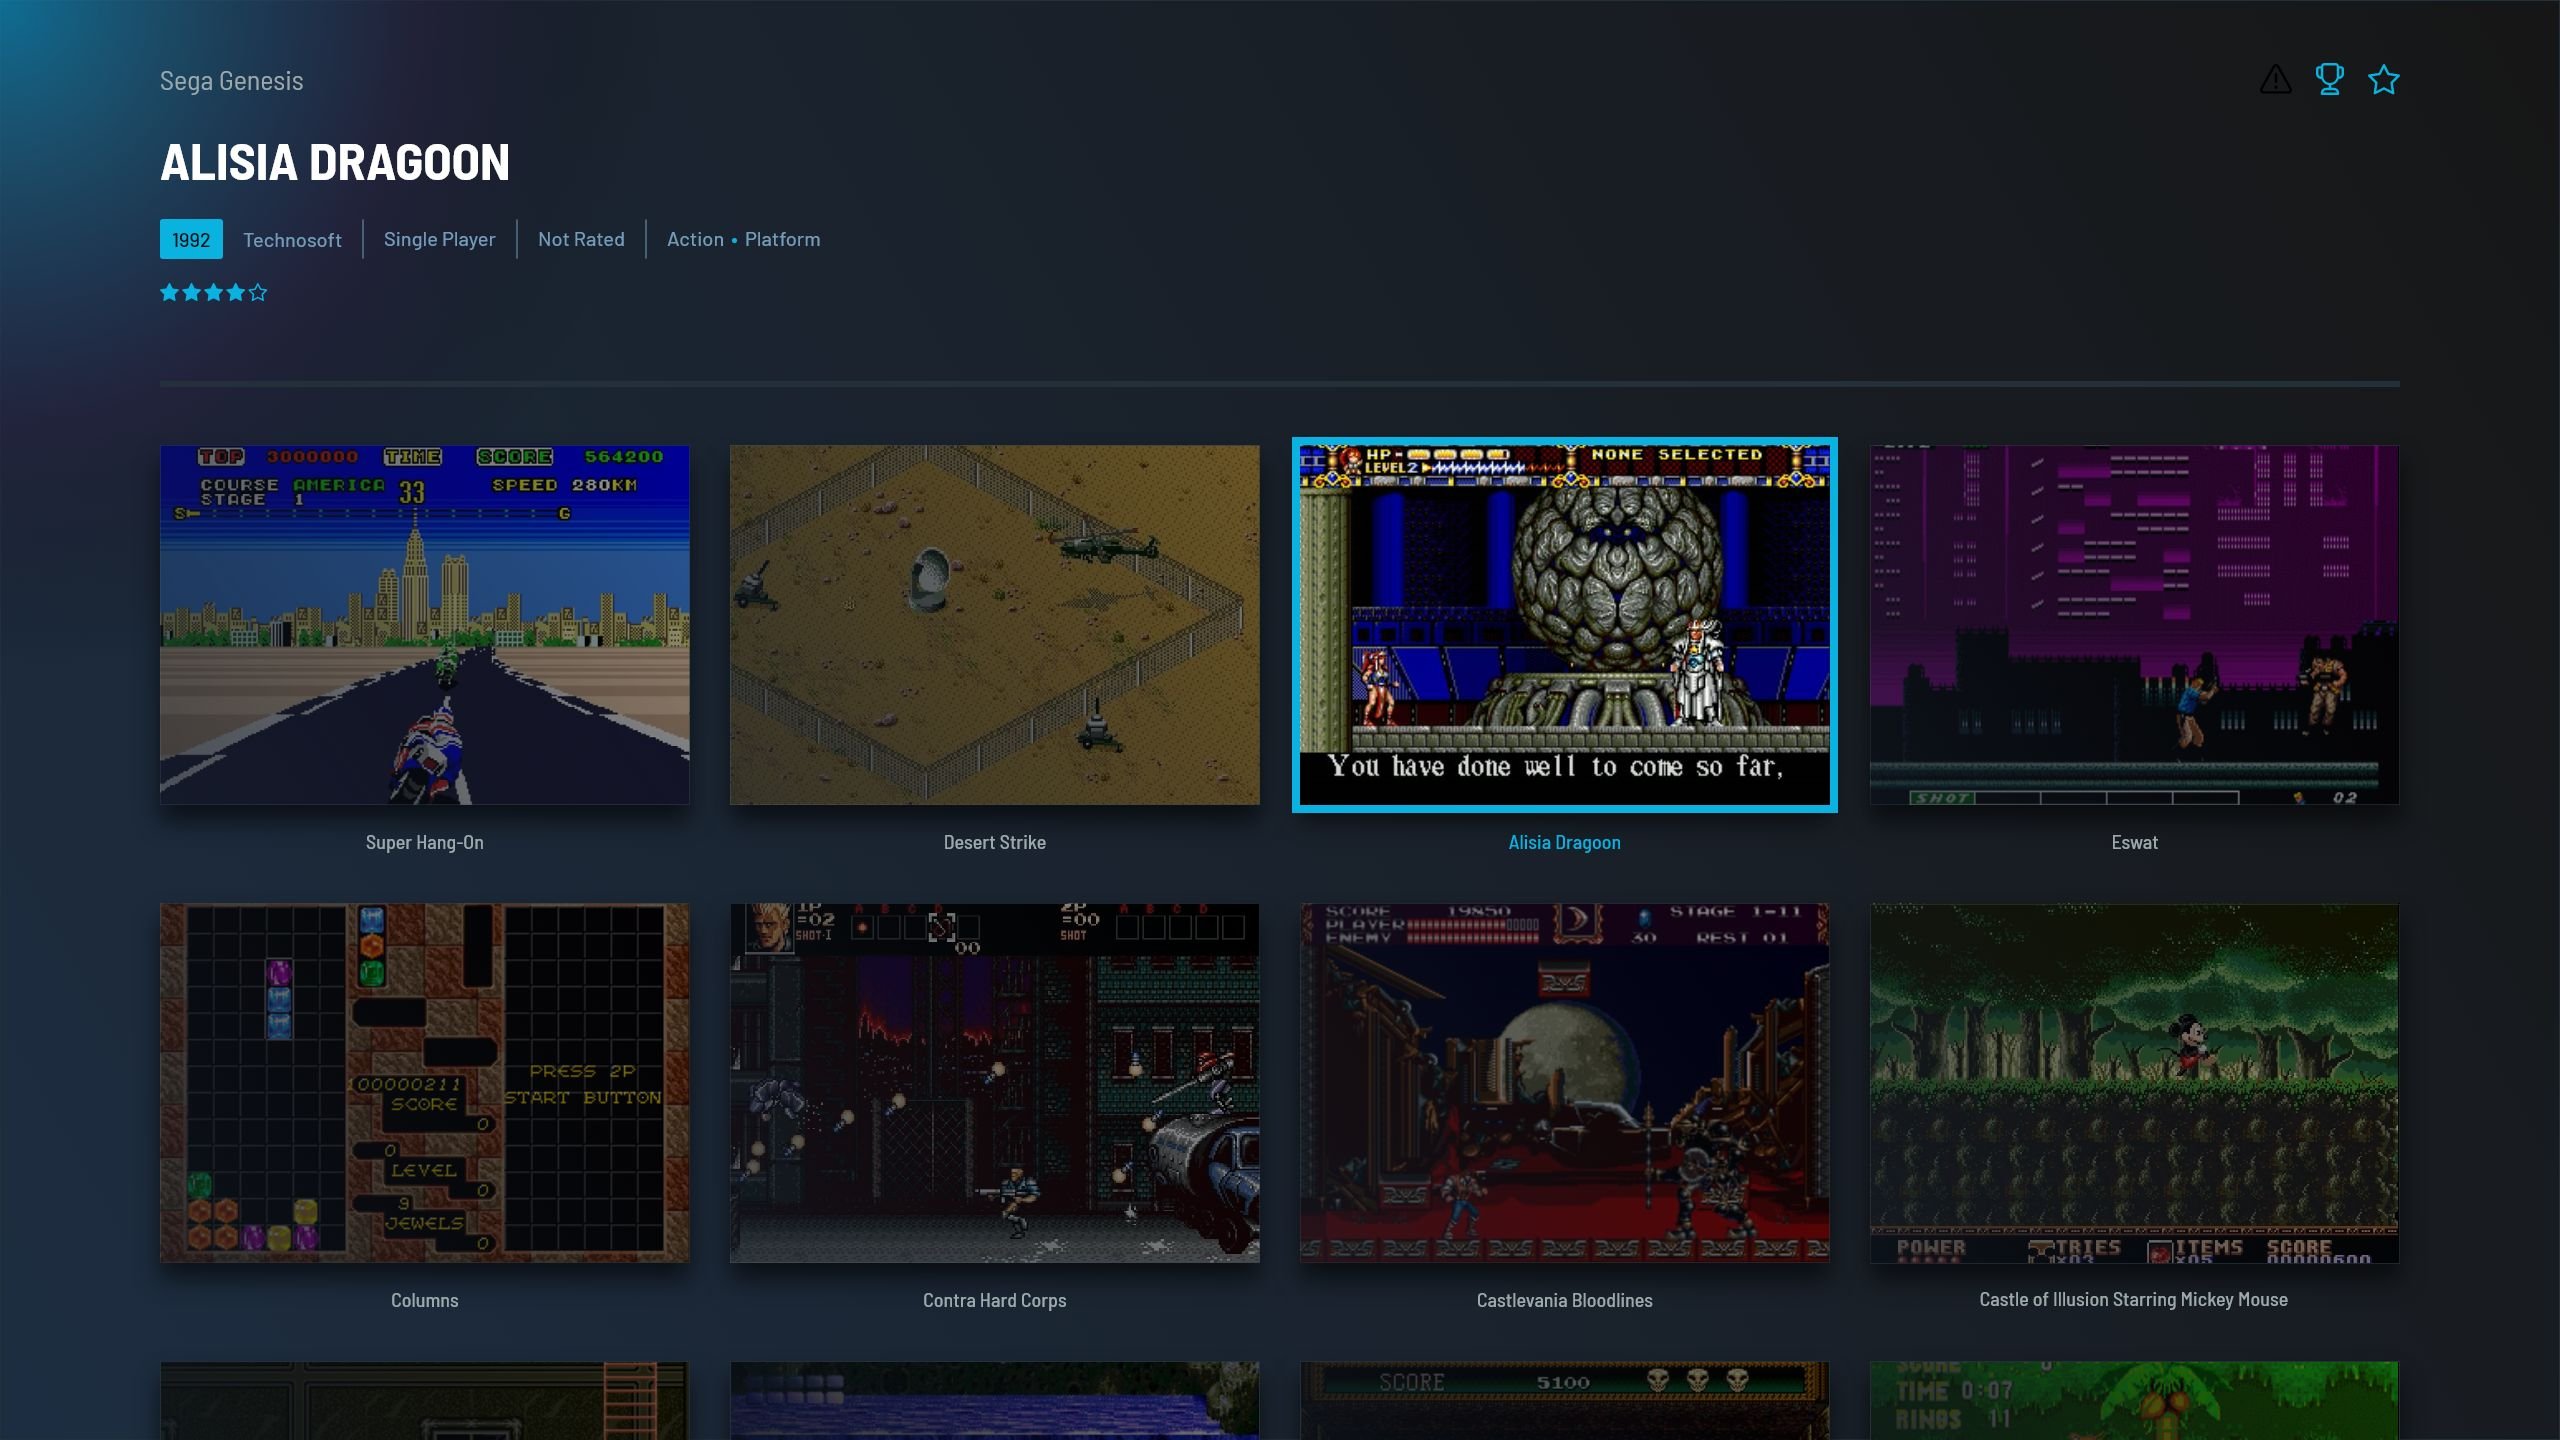Click the ALISIA DRAGOON title heading

tap(335, 163)
